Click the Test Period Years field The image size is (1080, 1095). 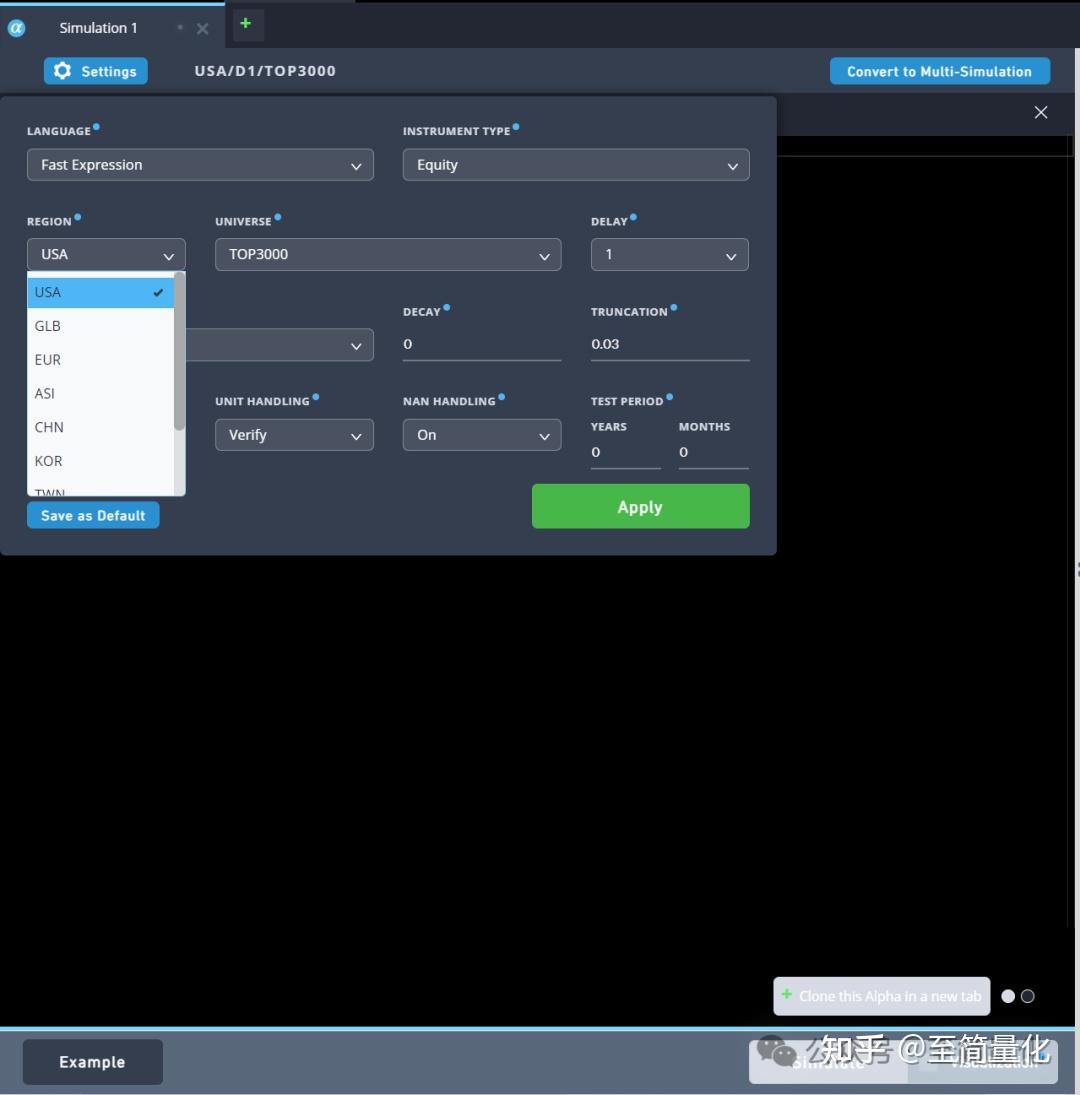coord(626,453)
